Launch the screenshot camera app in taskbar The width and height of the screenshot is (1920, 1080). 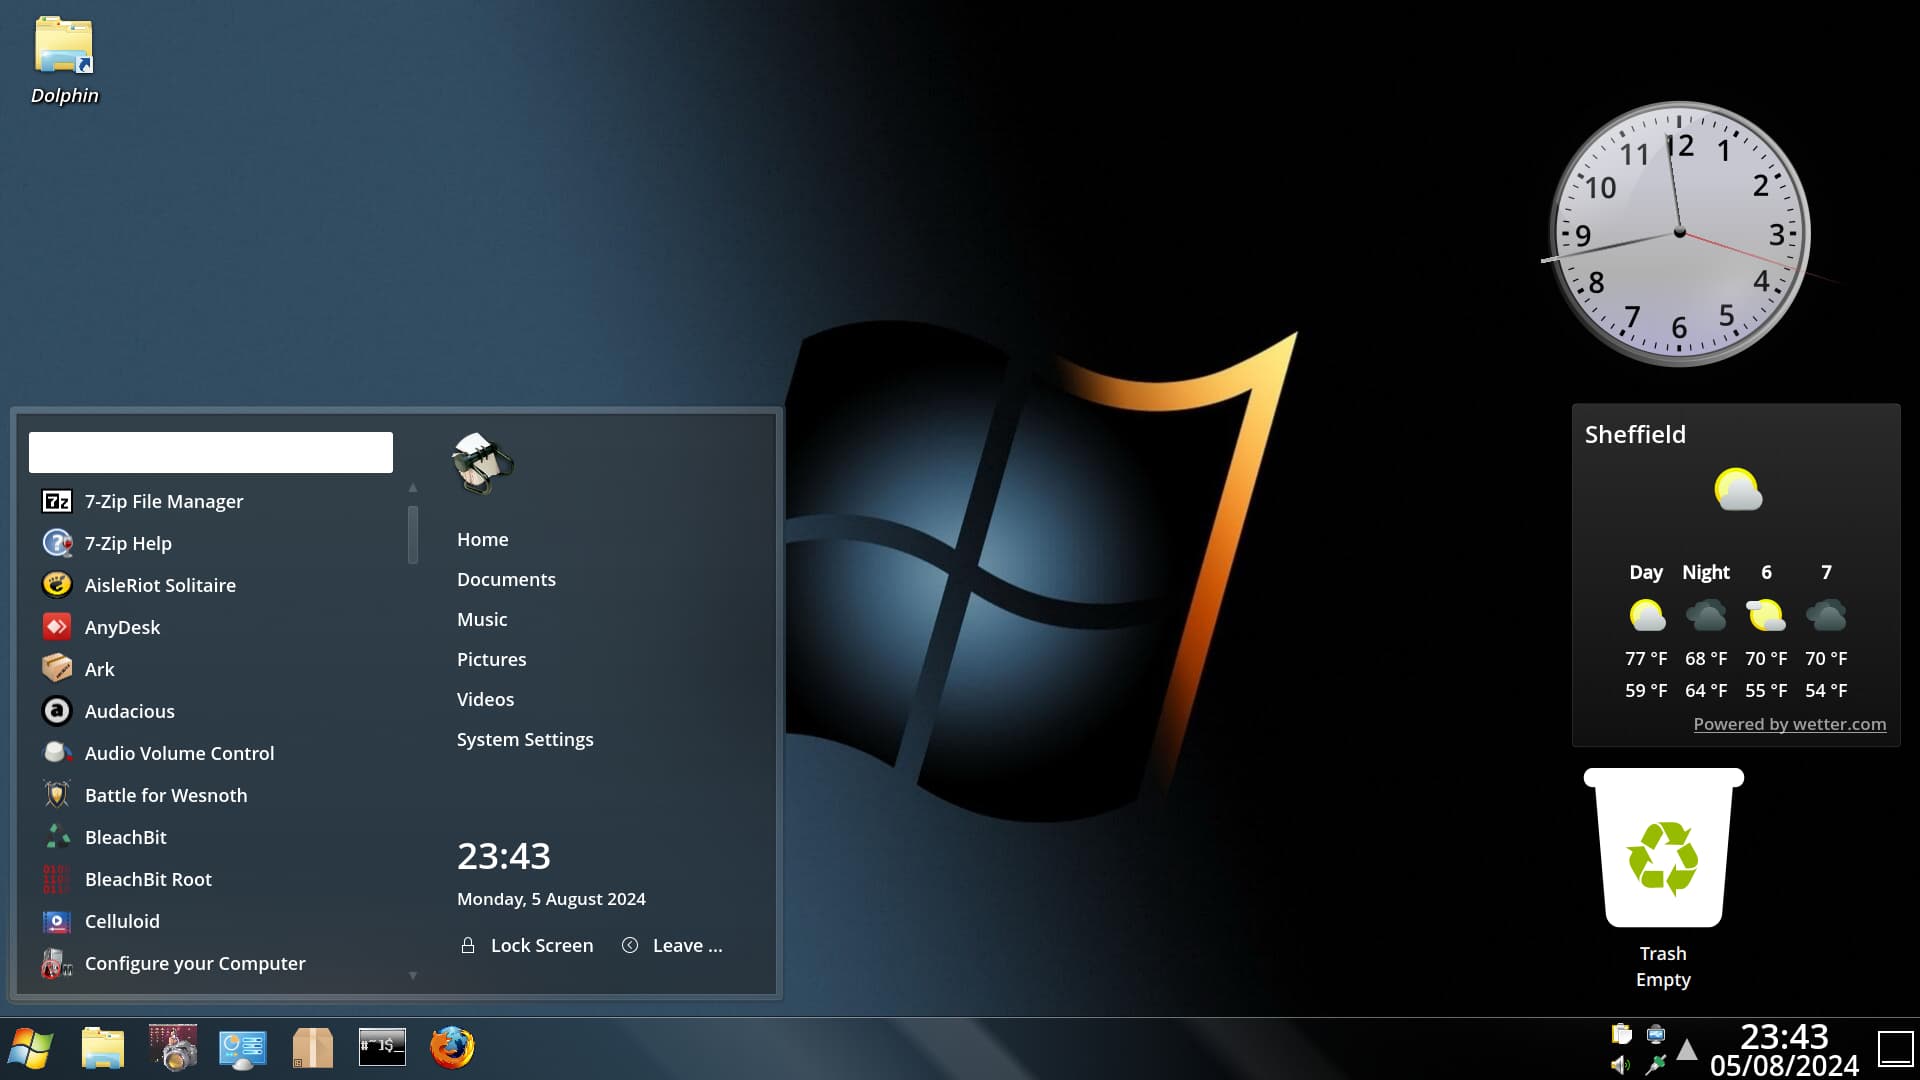[173, 1048]
